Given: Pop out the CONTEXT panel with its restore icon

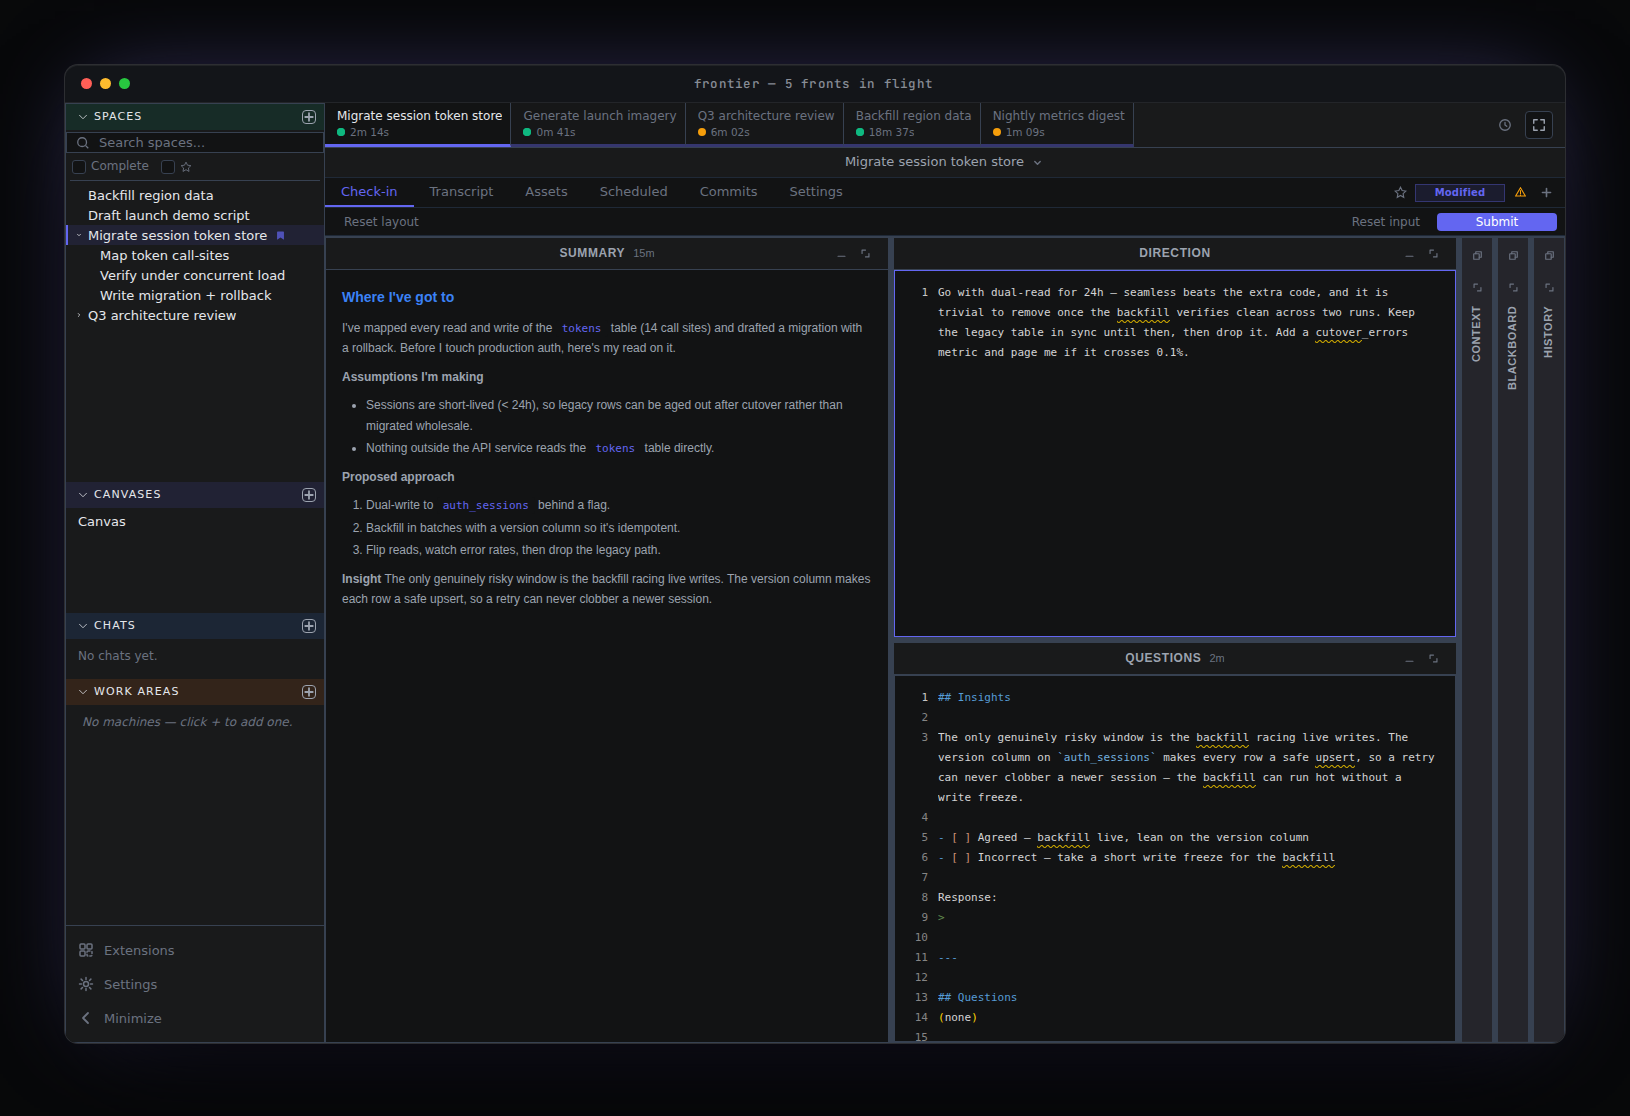Looking at the screenshot, I should pyautogui.click(x=1477, y=256).
